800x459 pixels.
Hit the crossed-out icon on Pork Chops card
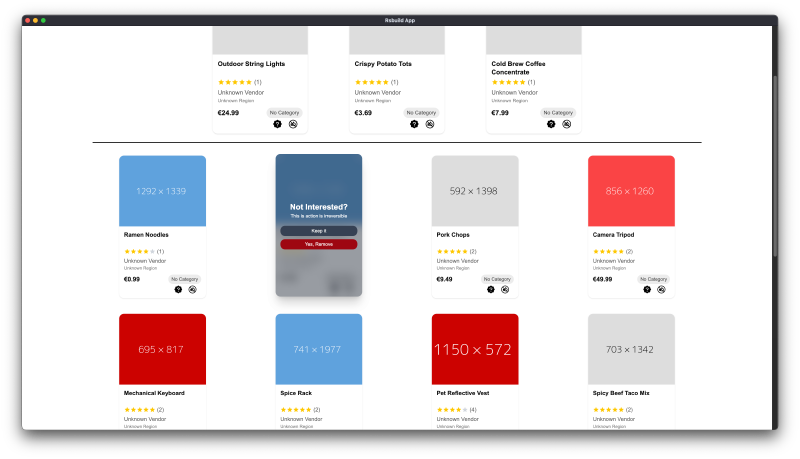pos(506,289)
